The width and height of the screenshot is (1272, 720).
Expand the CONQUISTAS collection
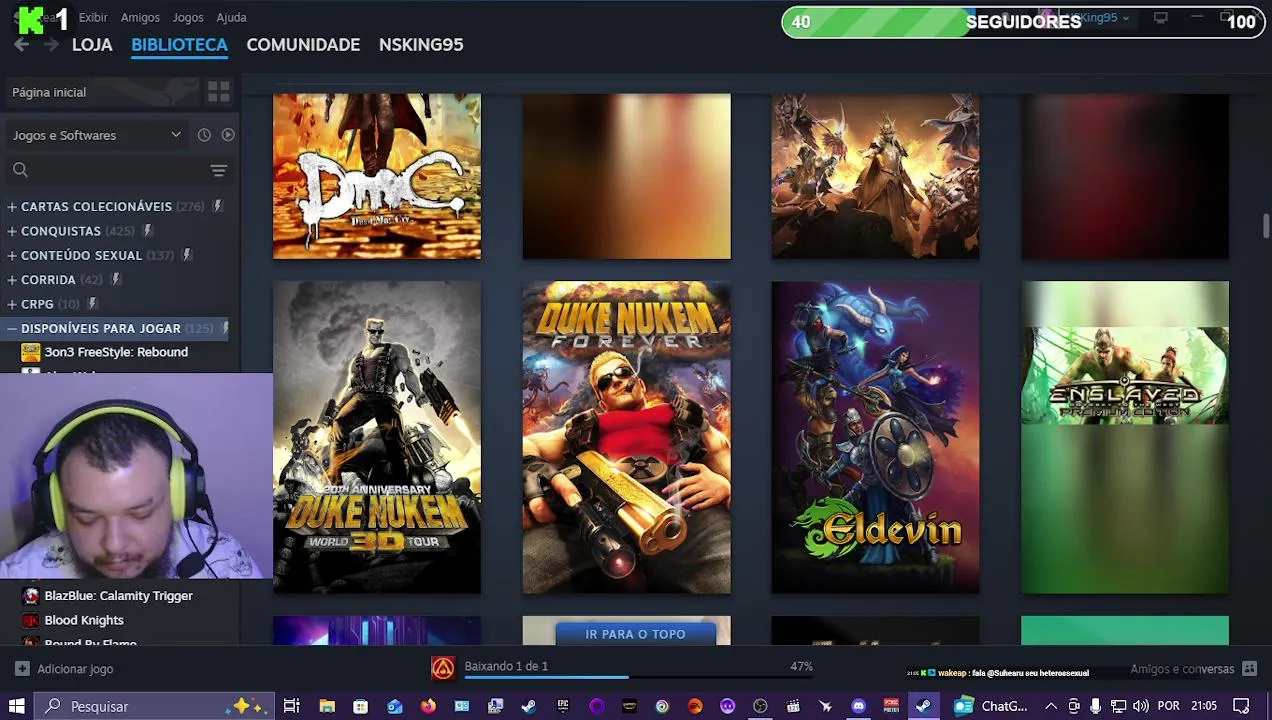[x=12, y=231]
